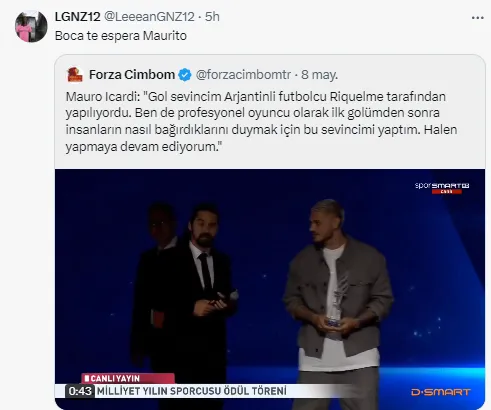Play the award ceremony video
Screen dimensions: 491x410
270,289
